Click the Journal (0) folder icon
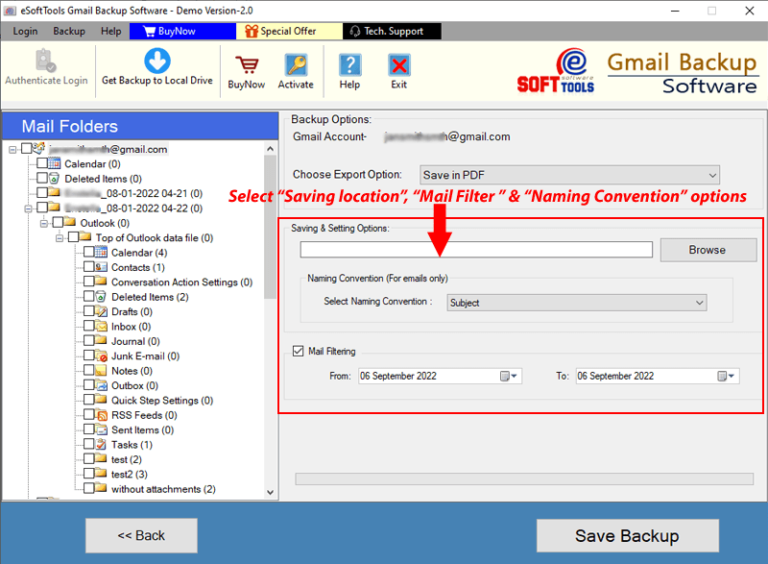 tap(101, 340)
